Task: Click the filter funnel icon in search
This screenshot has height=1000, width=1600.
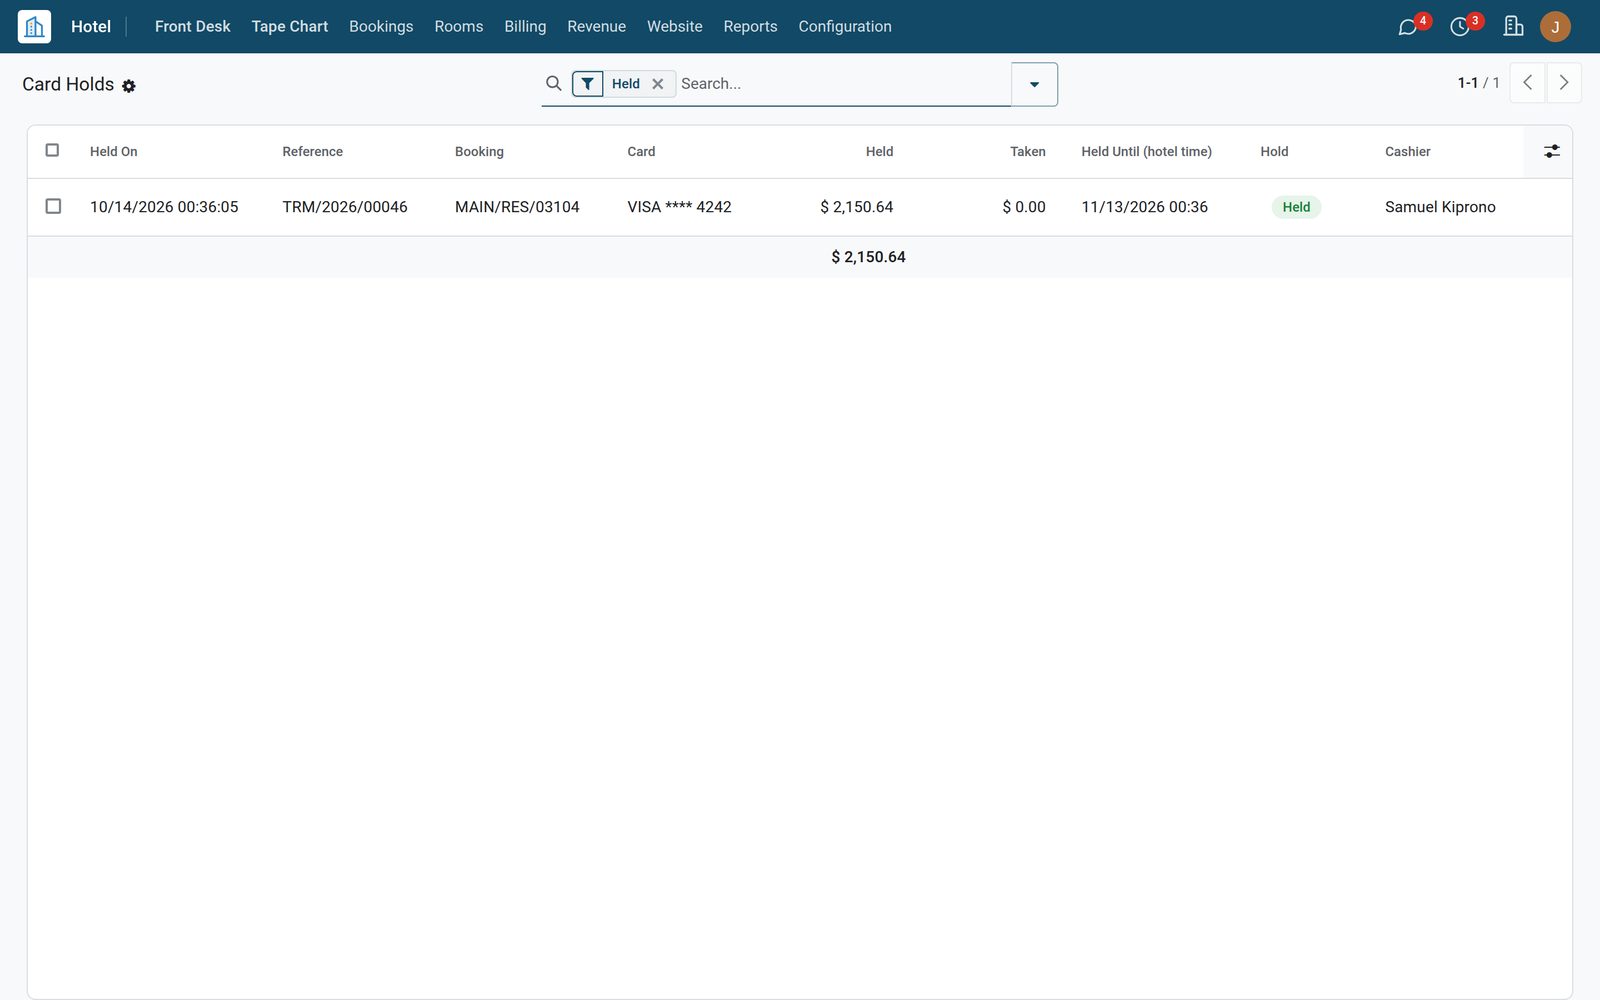Action: pos(588,84)
